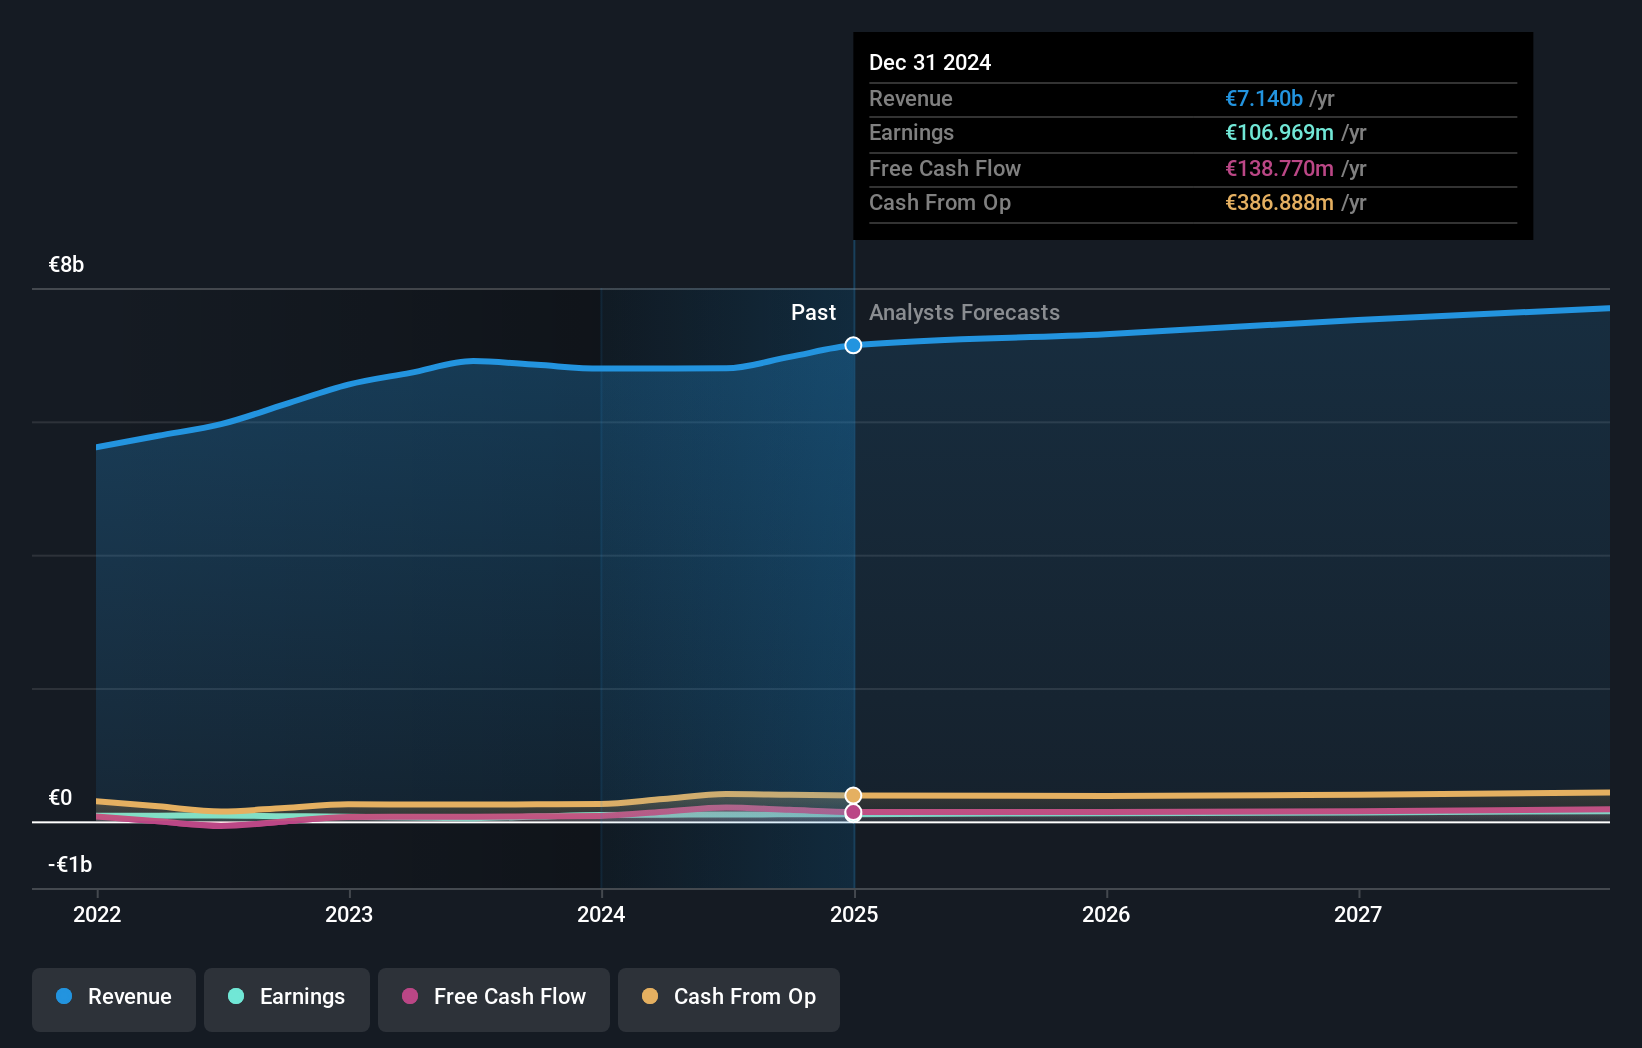Toggle the Earnings series legend button

click(287, 999)
